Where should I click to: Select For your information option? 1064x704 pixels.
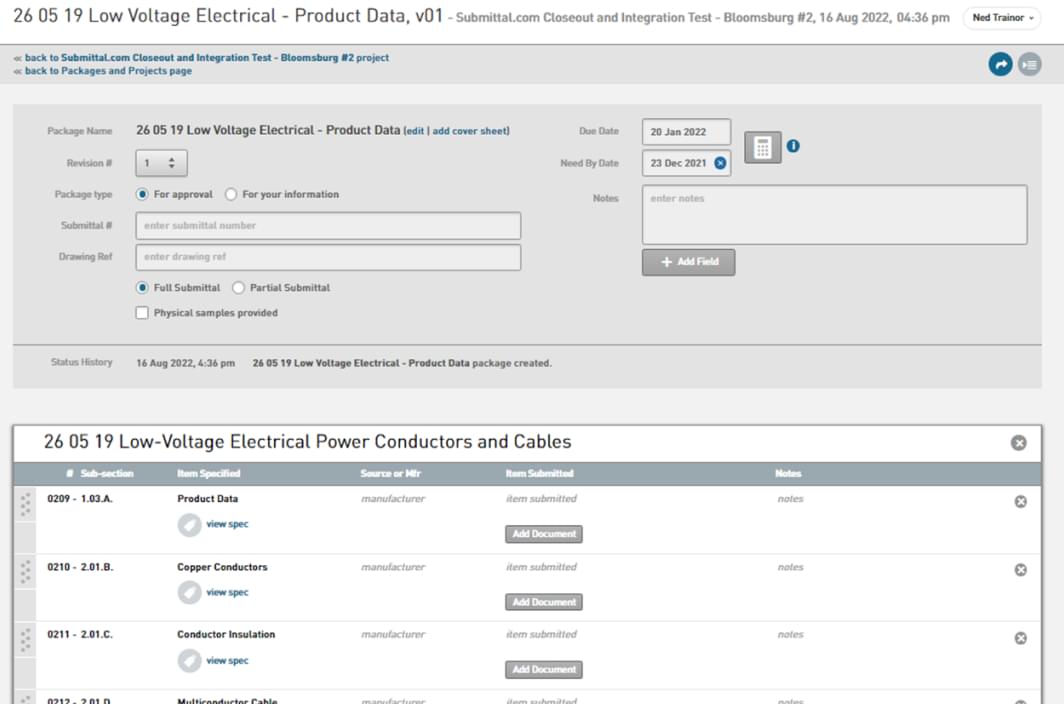[x=231, y=194]
